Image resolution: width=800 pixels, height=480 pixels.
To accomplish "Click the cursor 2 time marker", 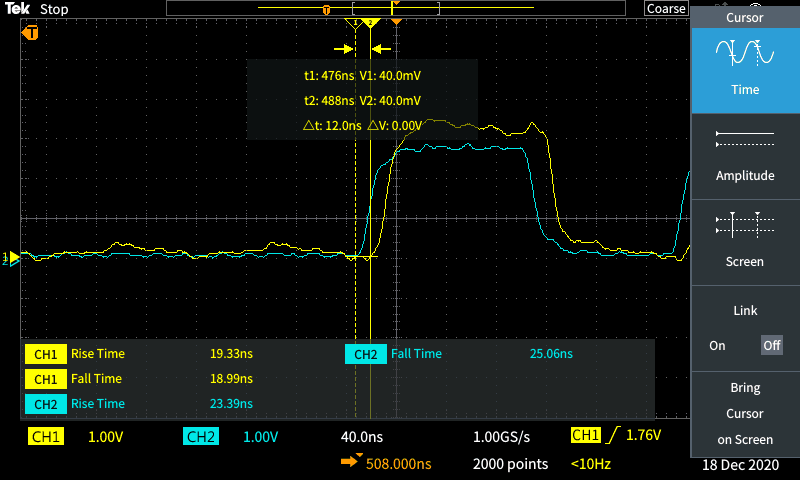I will click(371, 22).
